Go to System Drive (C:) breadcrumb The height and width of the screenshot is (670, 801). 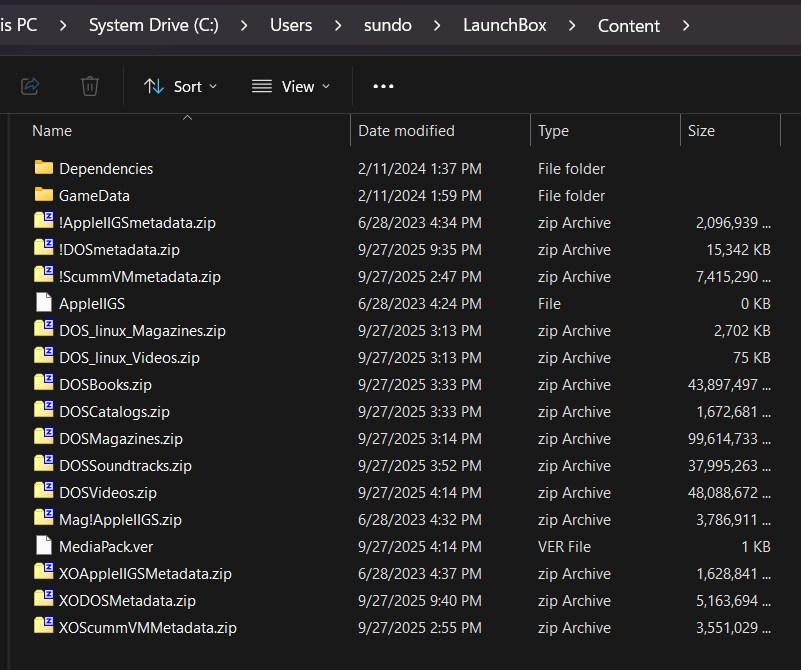point(153,25)
